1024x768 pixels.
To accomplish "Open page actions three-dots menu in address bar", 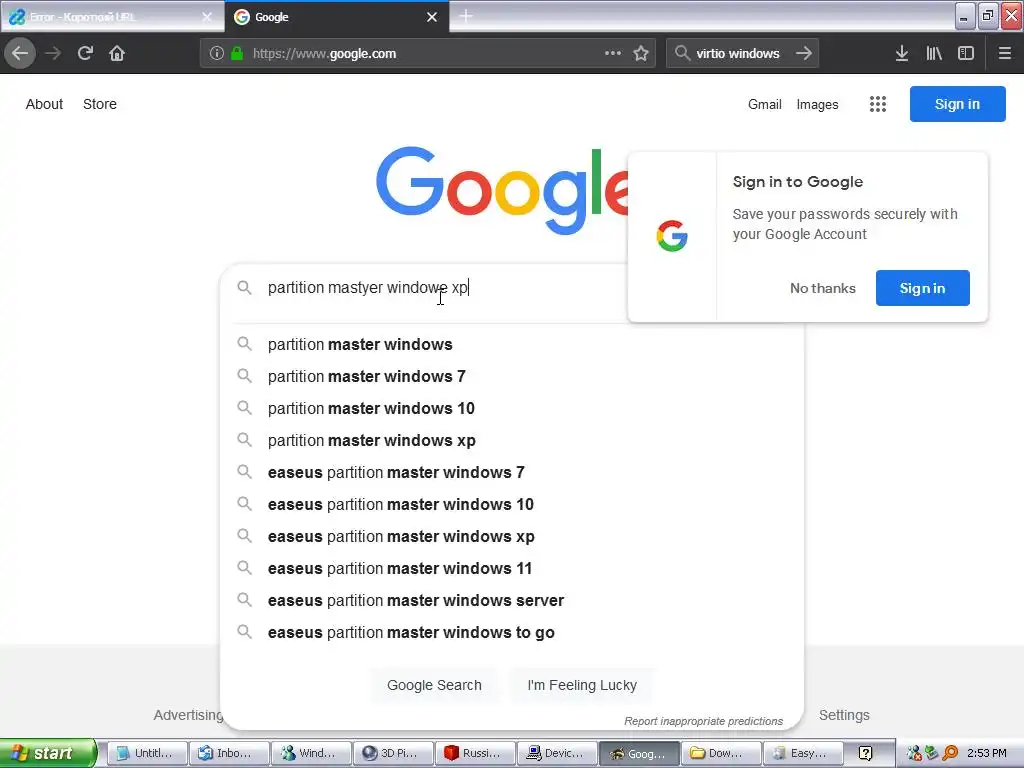I will [x=613, y=53].
